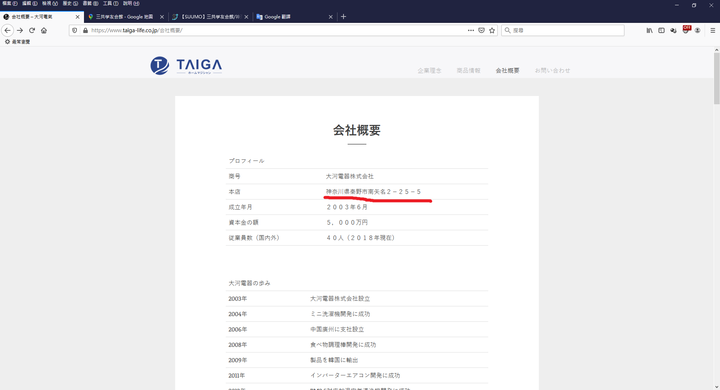This screenshot has height=390, width=720.
Task: Open 企業理念 navigation link
Action: click(429, 71)
